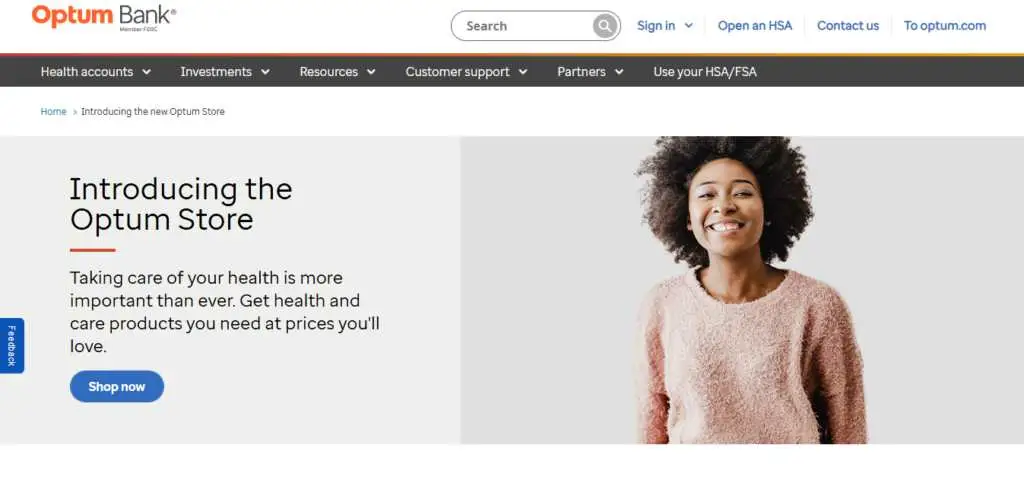Open the Health accounts menu
Screen dimensions: 1024x480
coord(87,72)
